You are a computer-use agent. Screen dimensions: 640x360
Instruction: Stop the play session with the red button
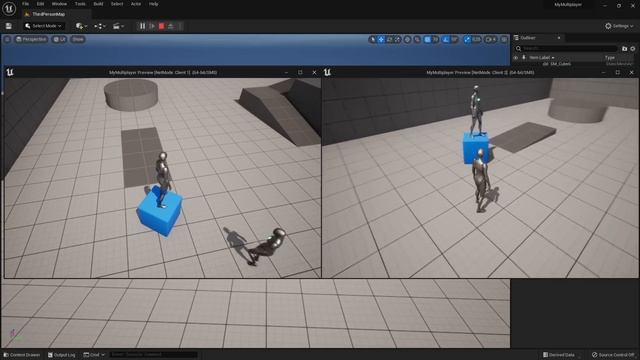pos(162,26)
